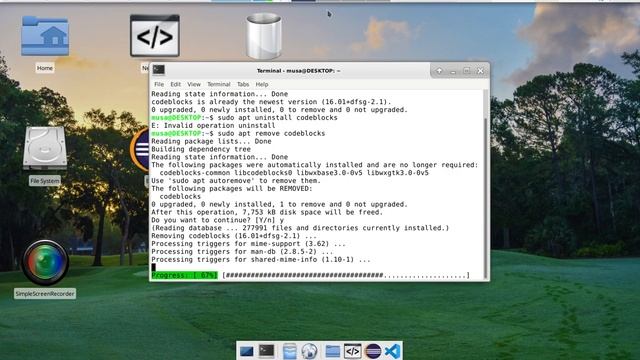Open the File menu in Terminal

pos(159,84)
